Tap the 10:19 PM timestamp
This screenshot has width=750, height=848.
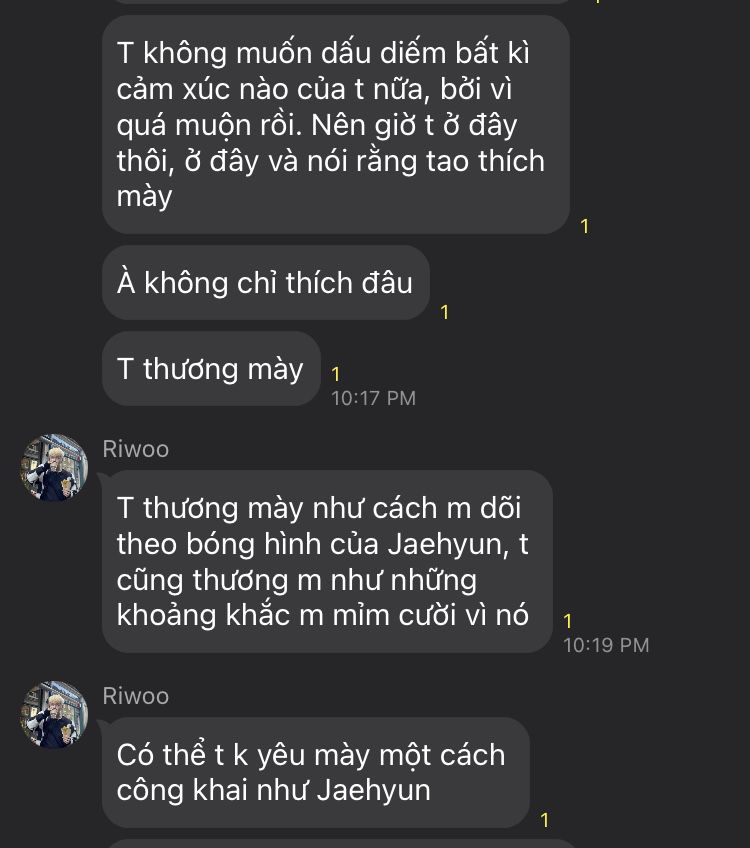(606, 645)
